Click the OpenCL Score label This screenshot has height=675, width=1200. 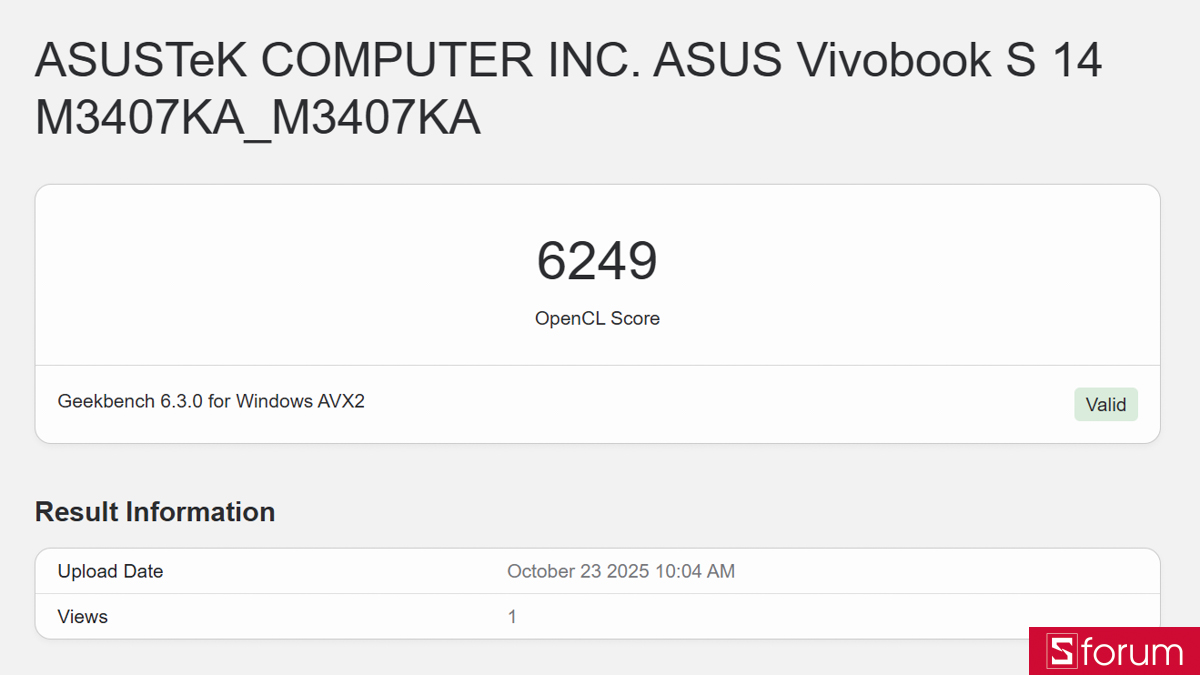[x=597, y=318]
